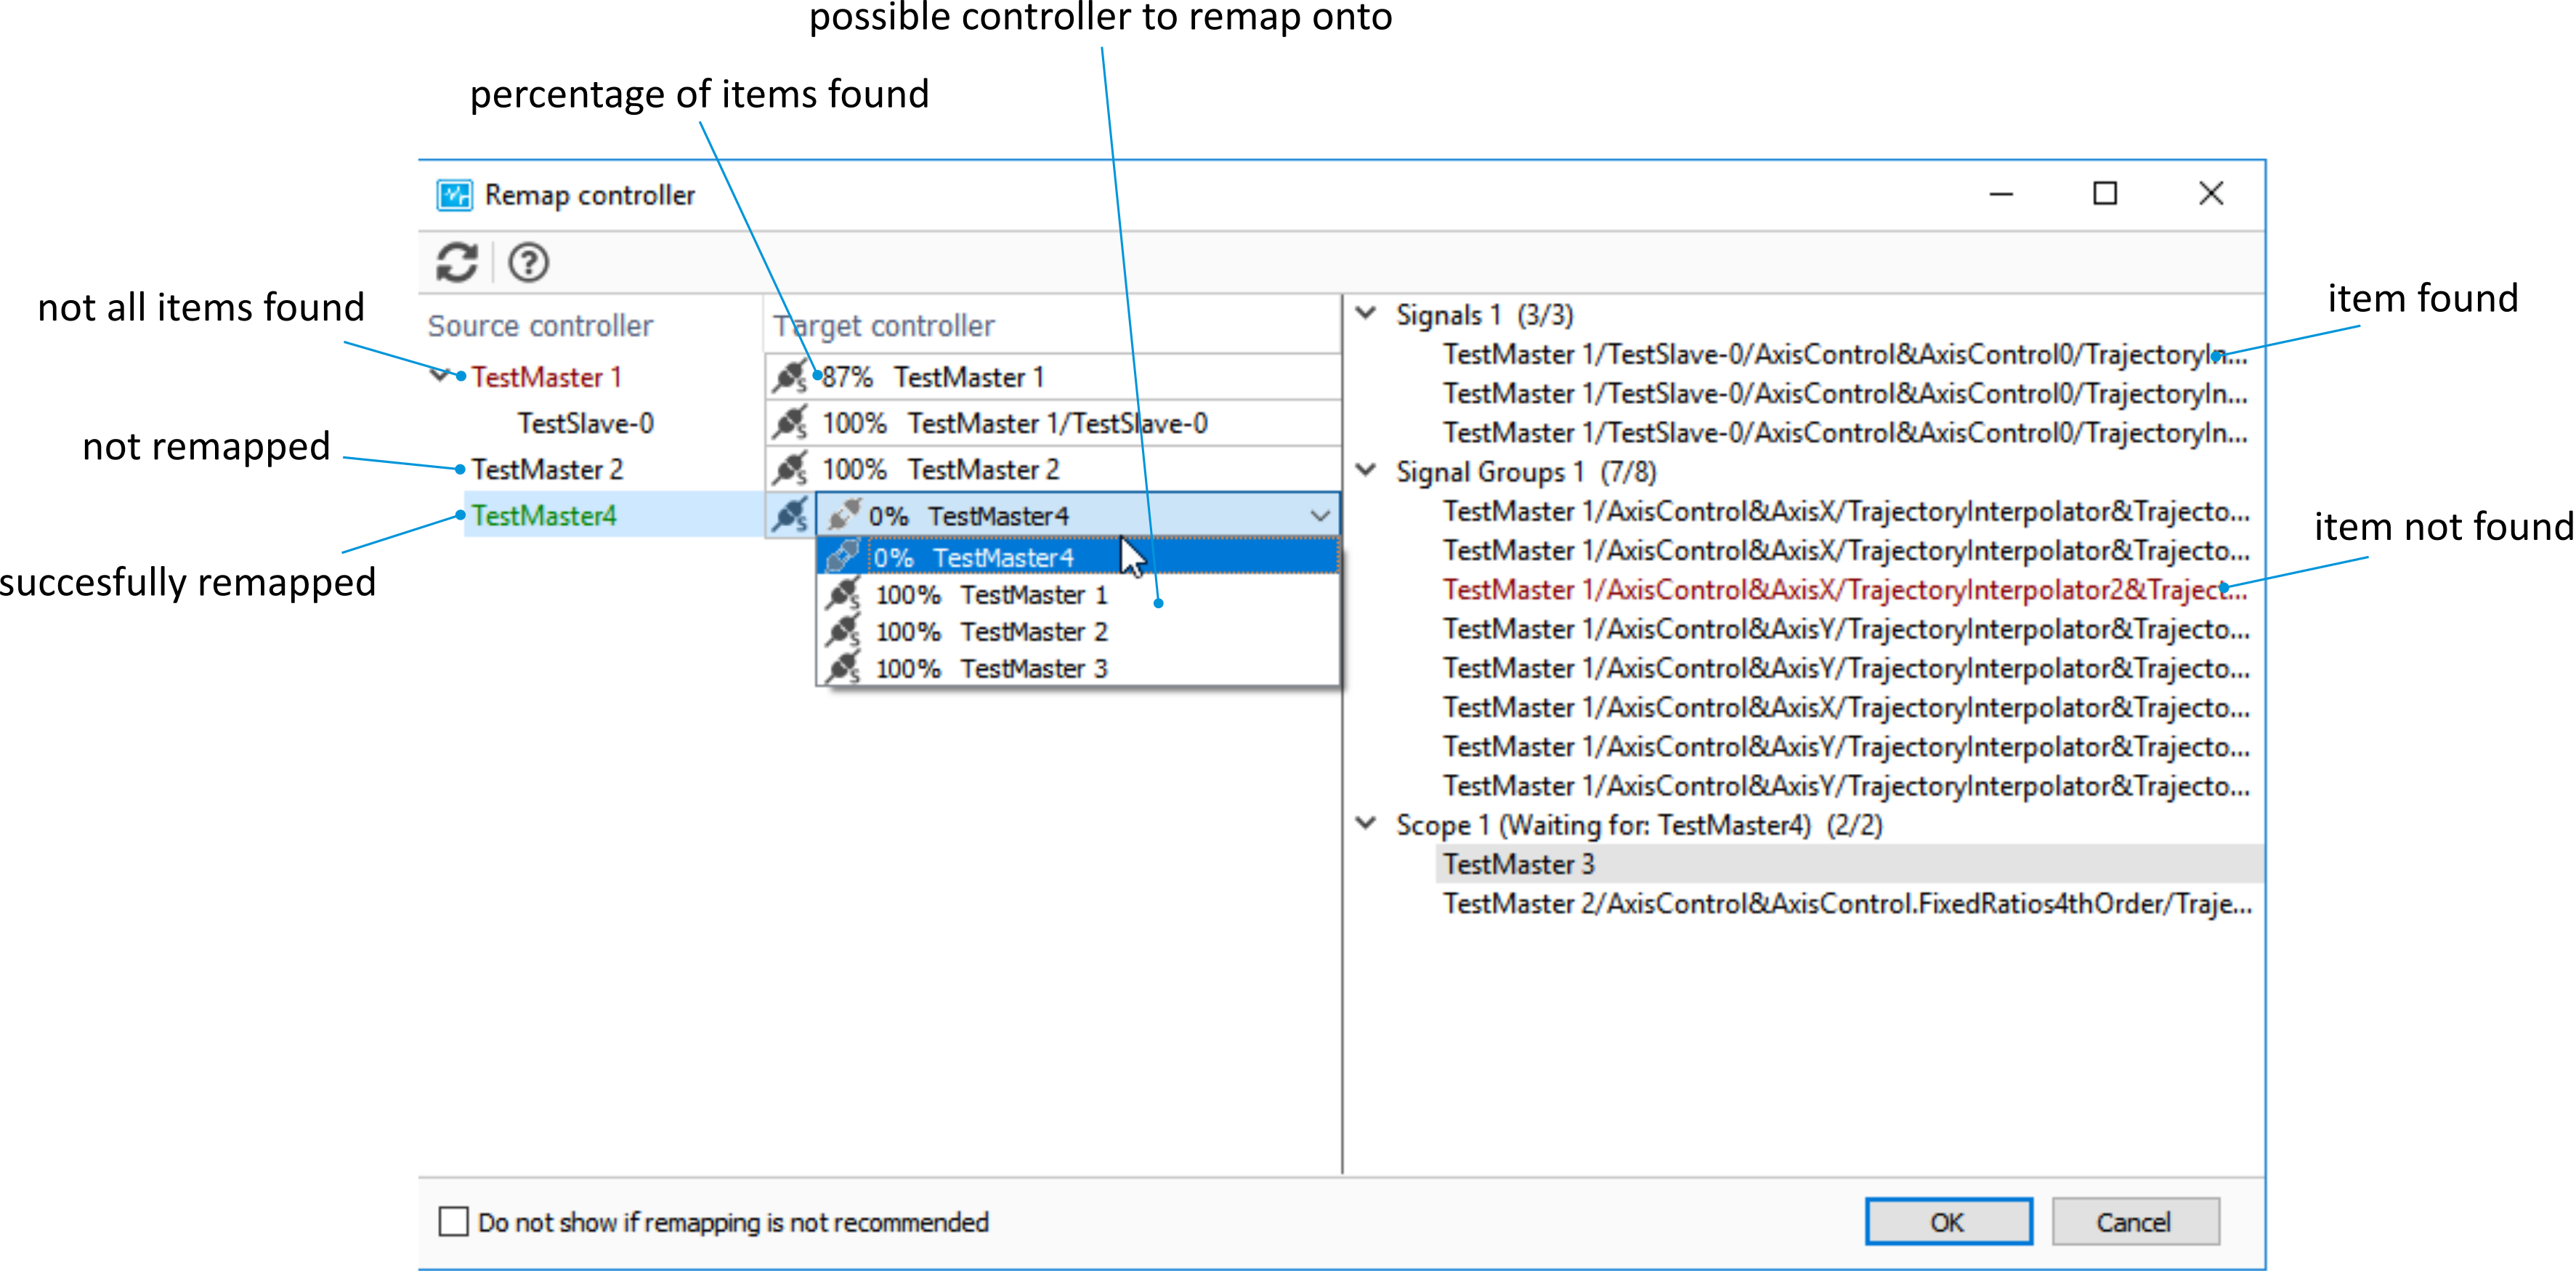Open the TestMaster4 target dropdown arrow
The height and width of the screenshot is (1271, 2576).
pyautogui.click(x=1320, y=516)
